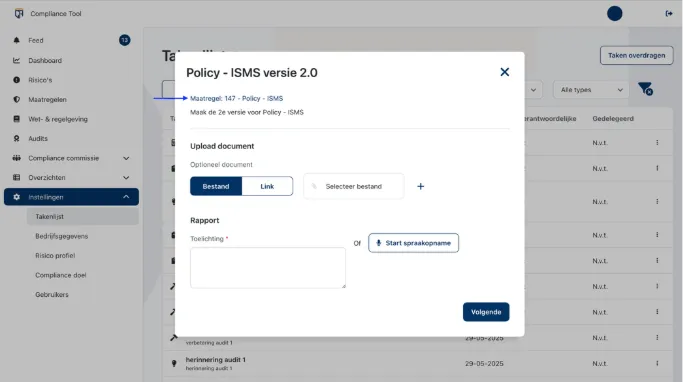
Task: Click the 29-05-2025 date of herinnering audit 1
Action: point(484,363)
